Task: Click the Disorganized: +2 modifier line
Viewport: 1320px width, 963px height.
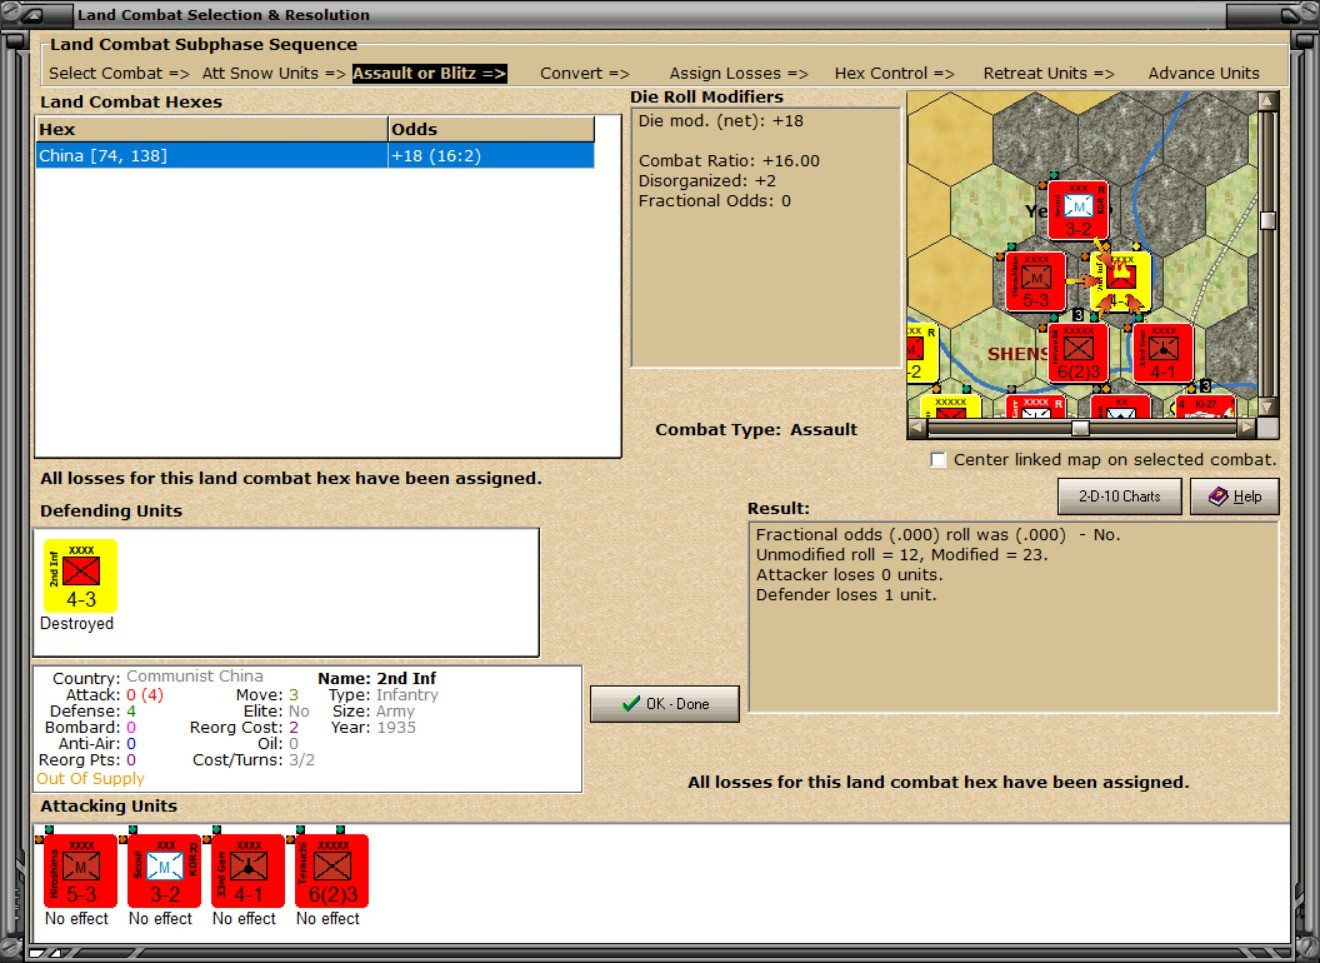Action: [x=707, y=181]
